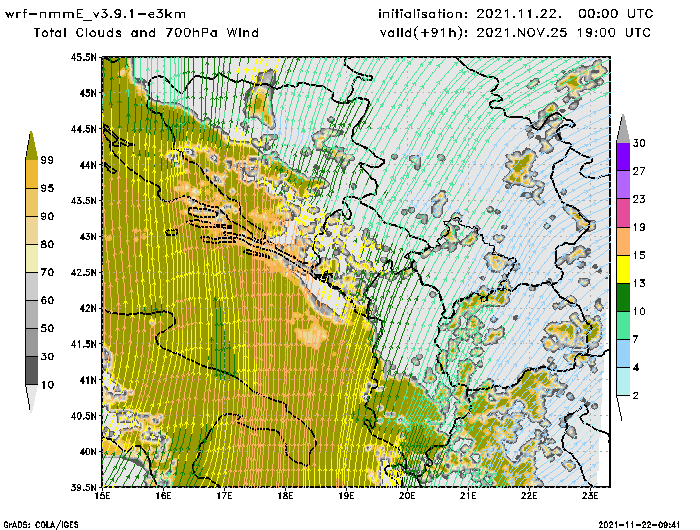Click the 13–15 yellow wind legend swatch
700x530 pixels.
pyautogui.click(x=623, y=269)
